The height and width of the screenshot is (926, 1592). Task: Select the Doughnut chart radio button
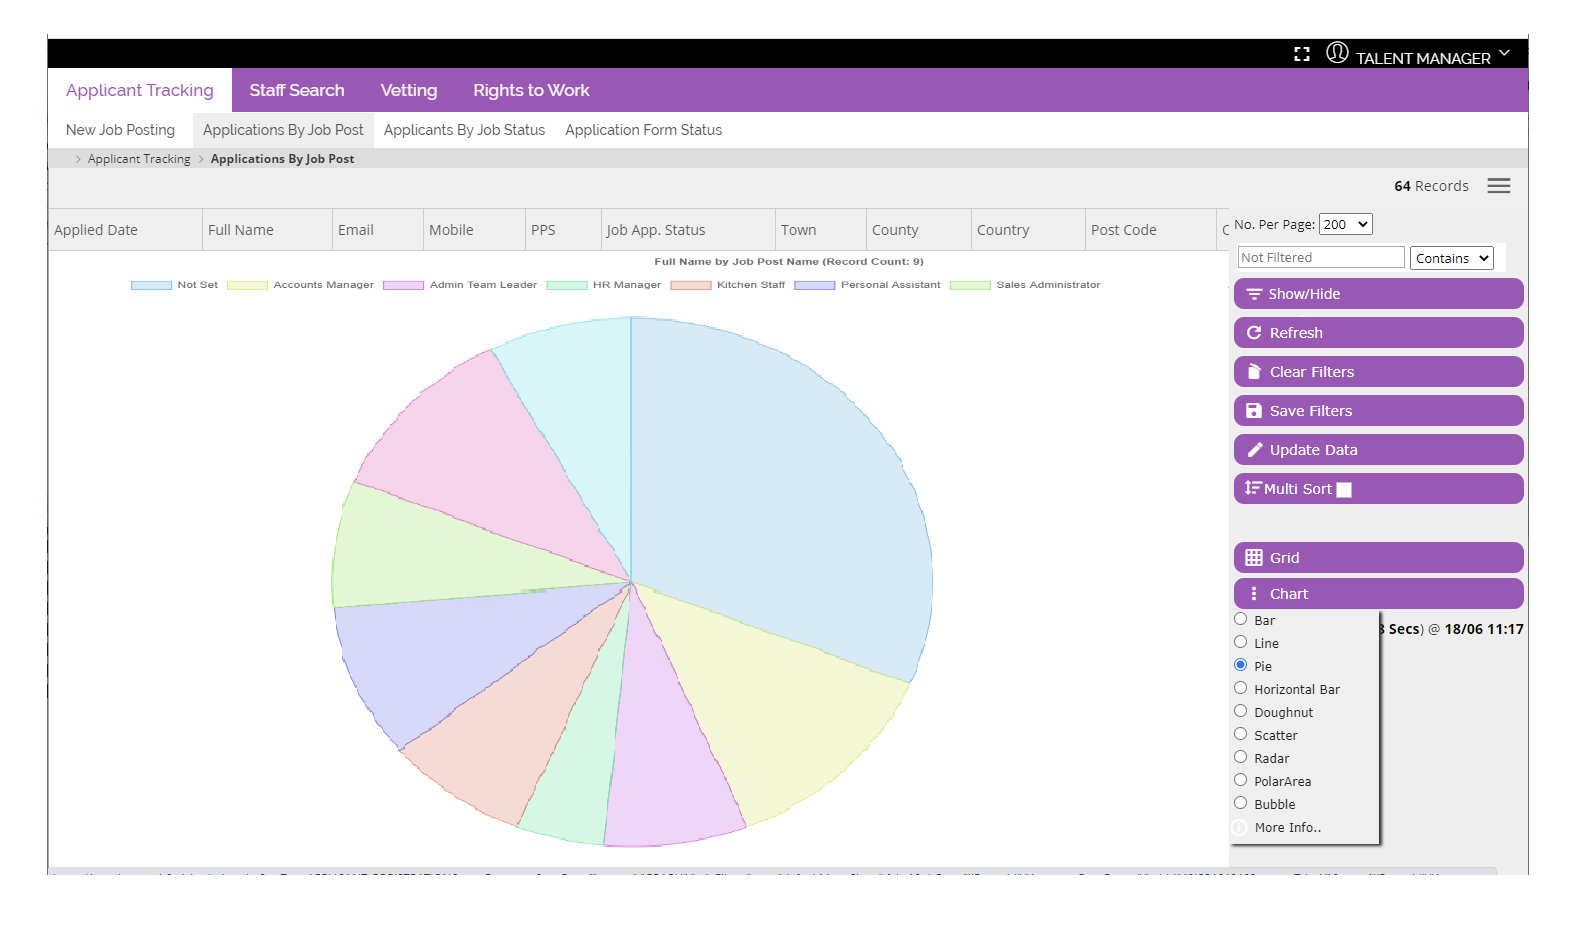pos(1241,711)
